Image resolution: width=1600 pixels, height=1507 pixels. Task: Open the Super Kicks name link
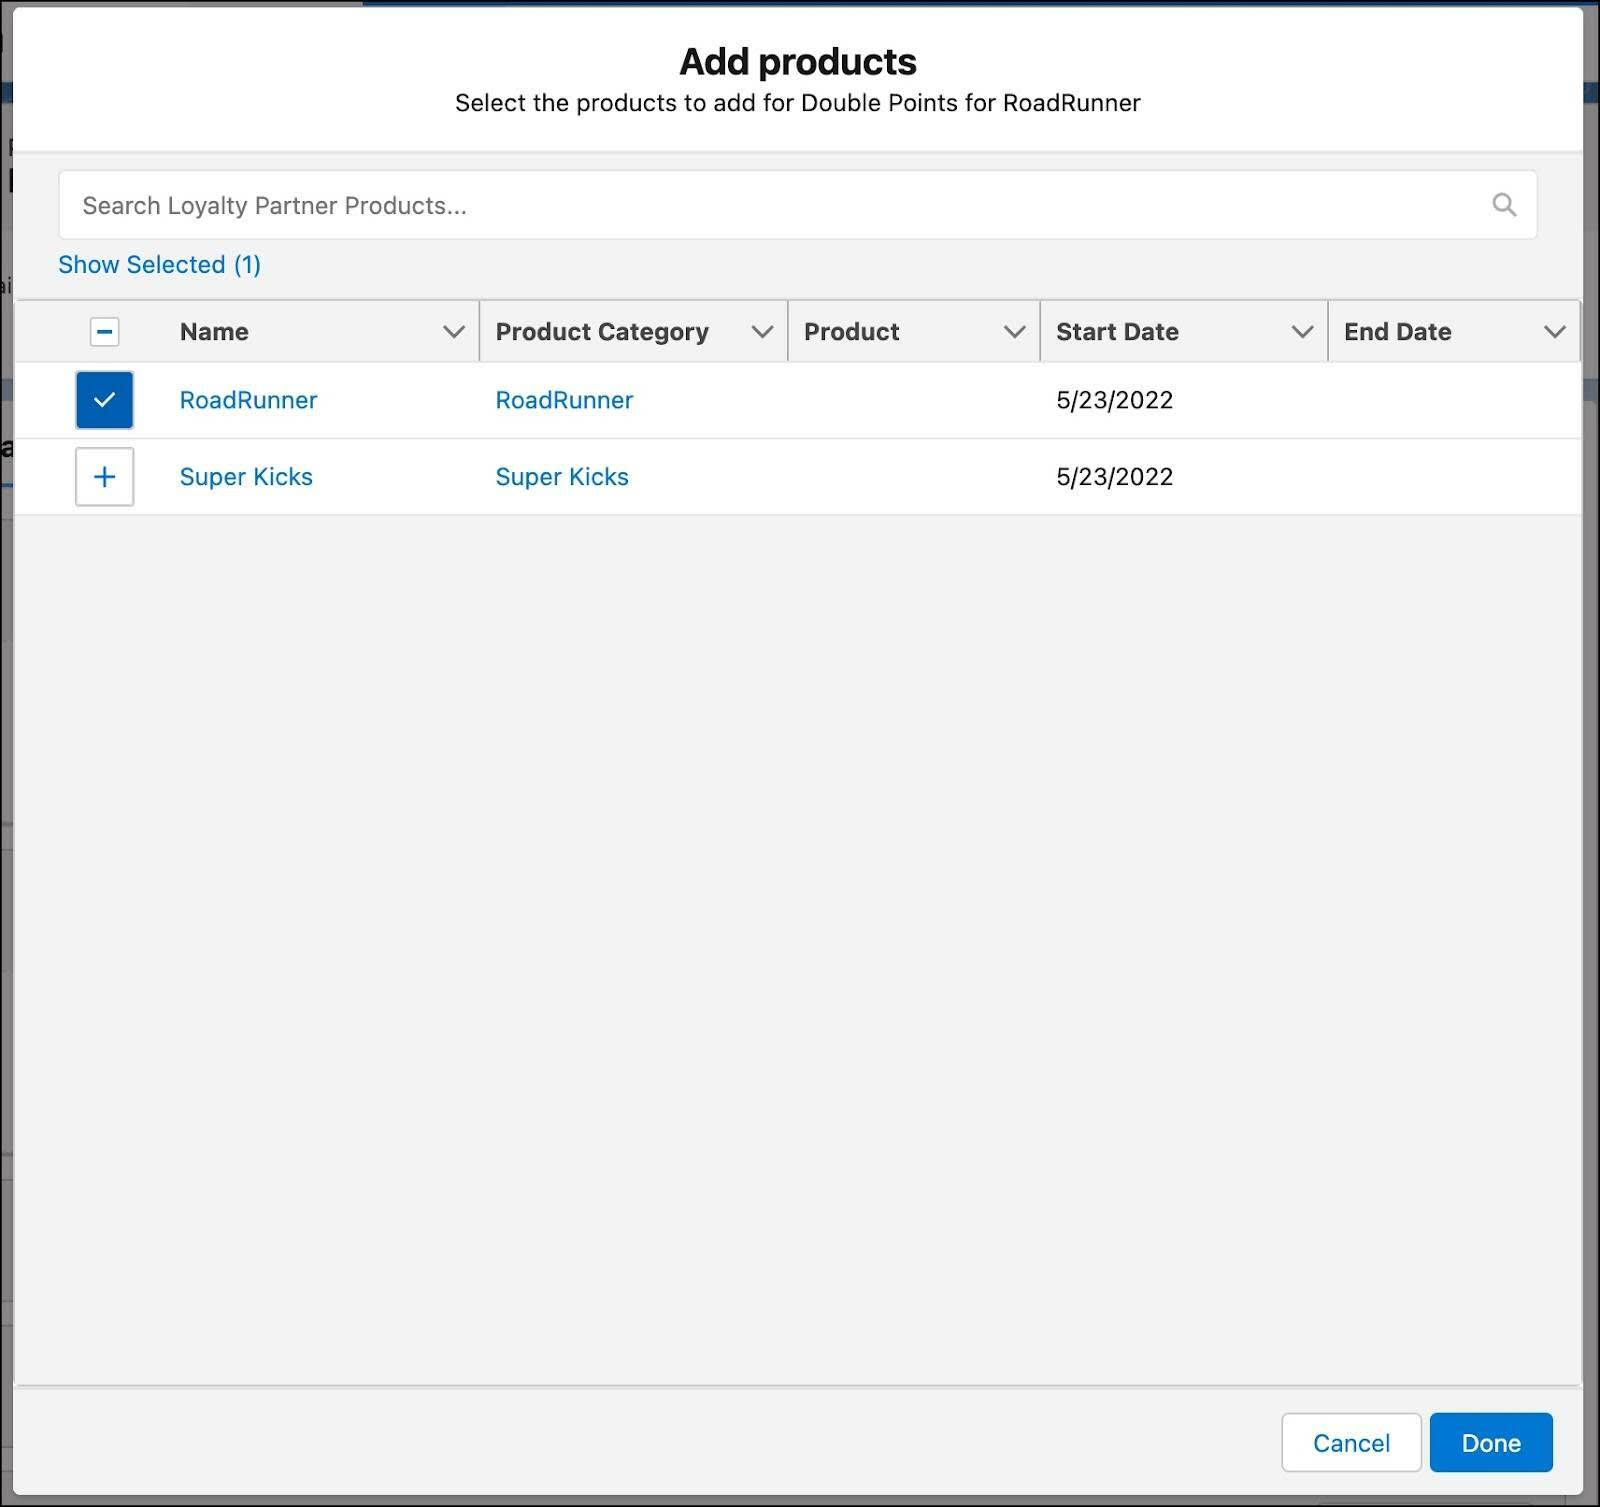[x=246, y=477]
